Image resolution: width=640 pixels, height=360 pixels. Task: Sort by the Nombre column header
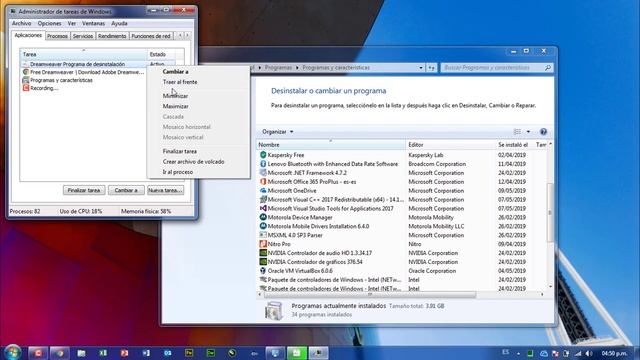pyautogui.click(x=331, y=145)
